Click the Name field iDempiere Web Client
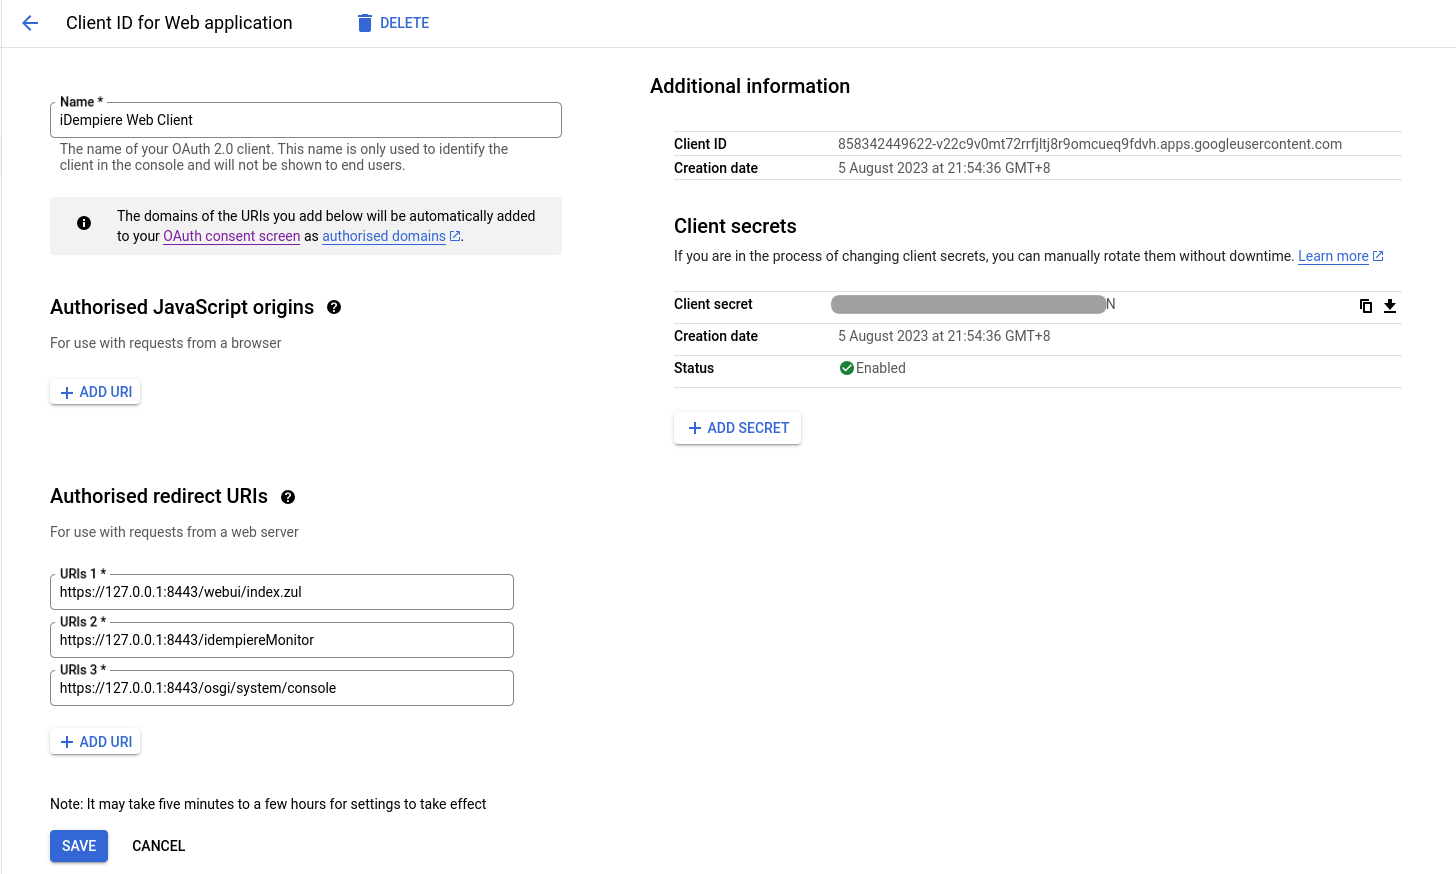This screenshot has height=874, width=1456. tap(305, 120)
